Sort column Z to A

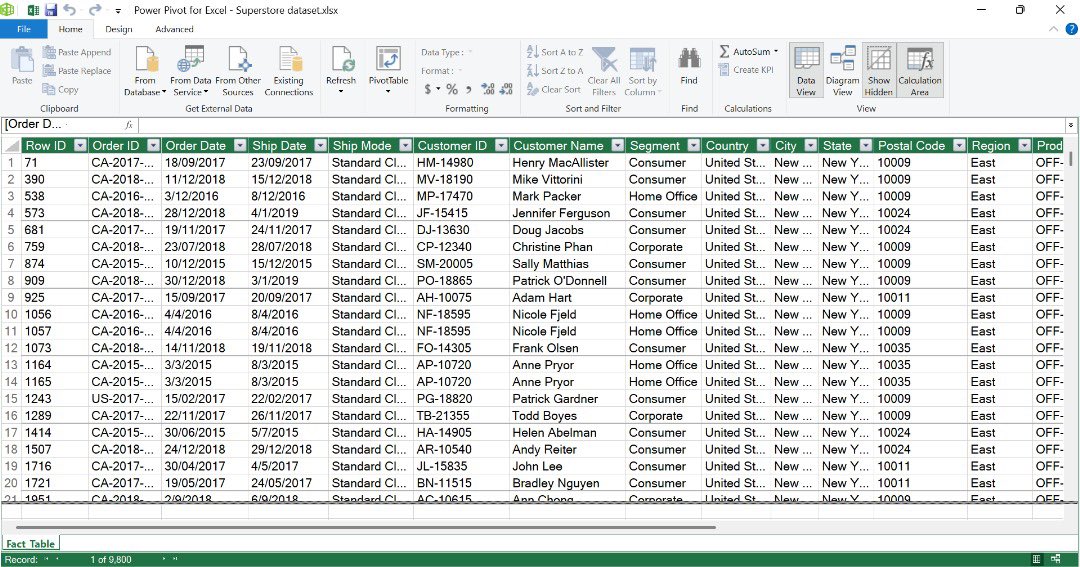(555, 70)
